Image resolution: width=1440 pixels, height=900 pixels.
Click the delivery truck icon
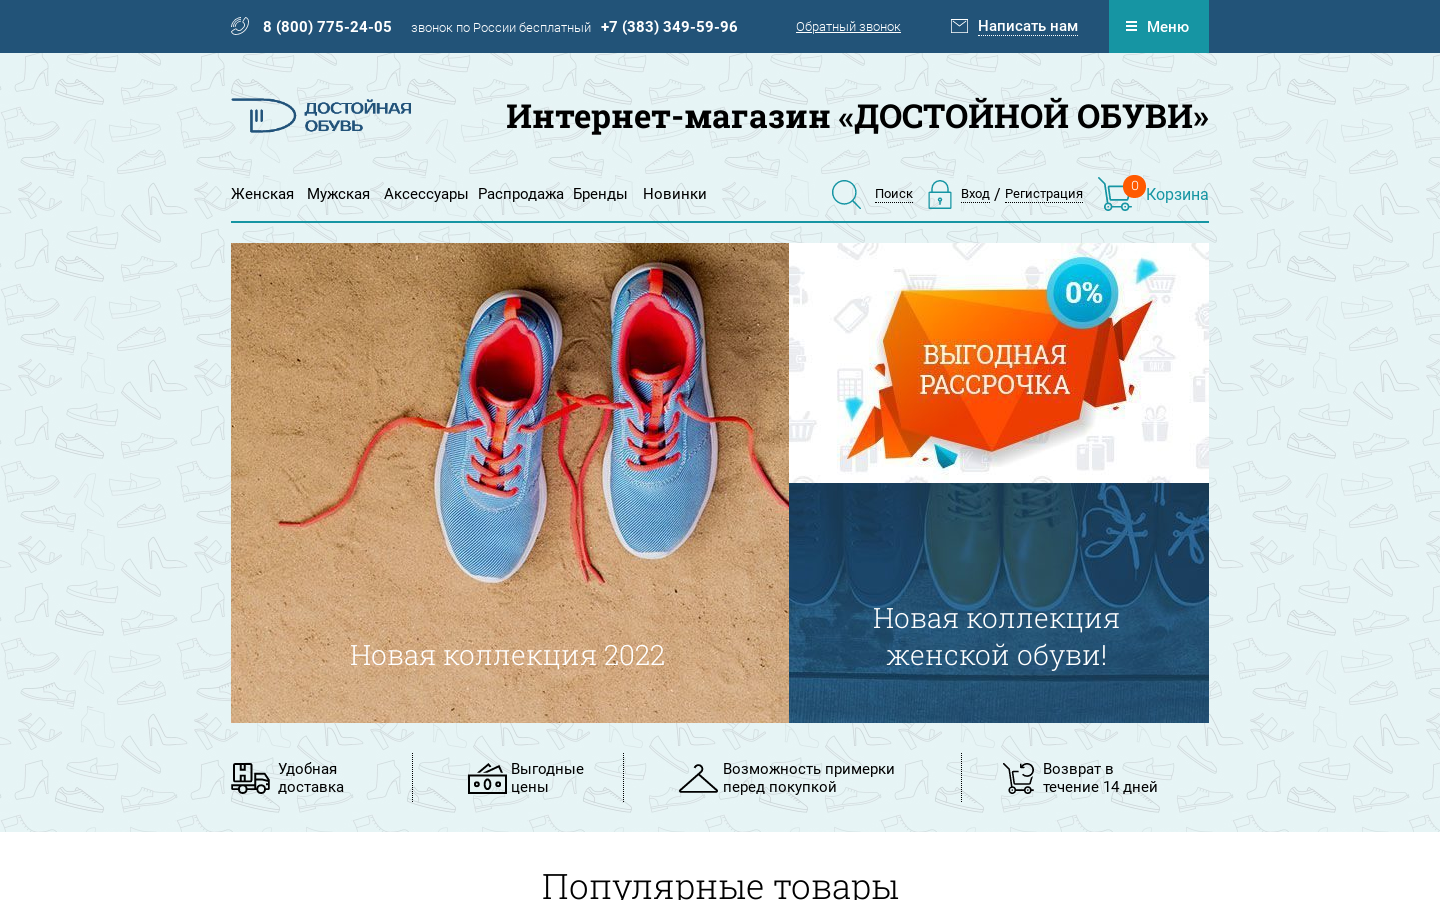(250, 778)
